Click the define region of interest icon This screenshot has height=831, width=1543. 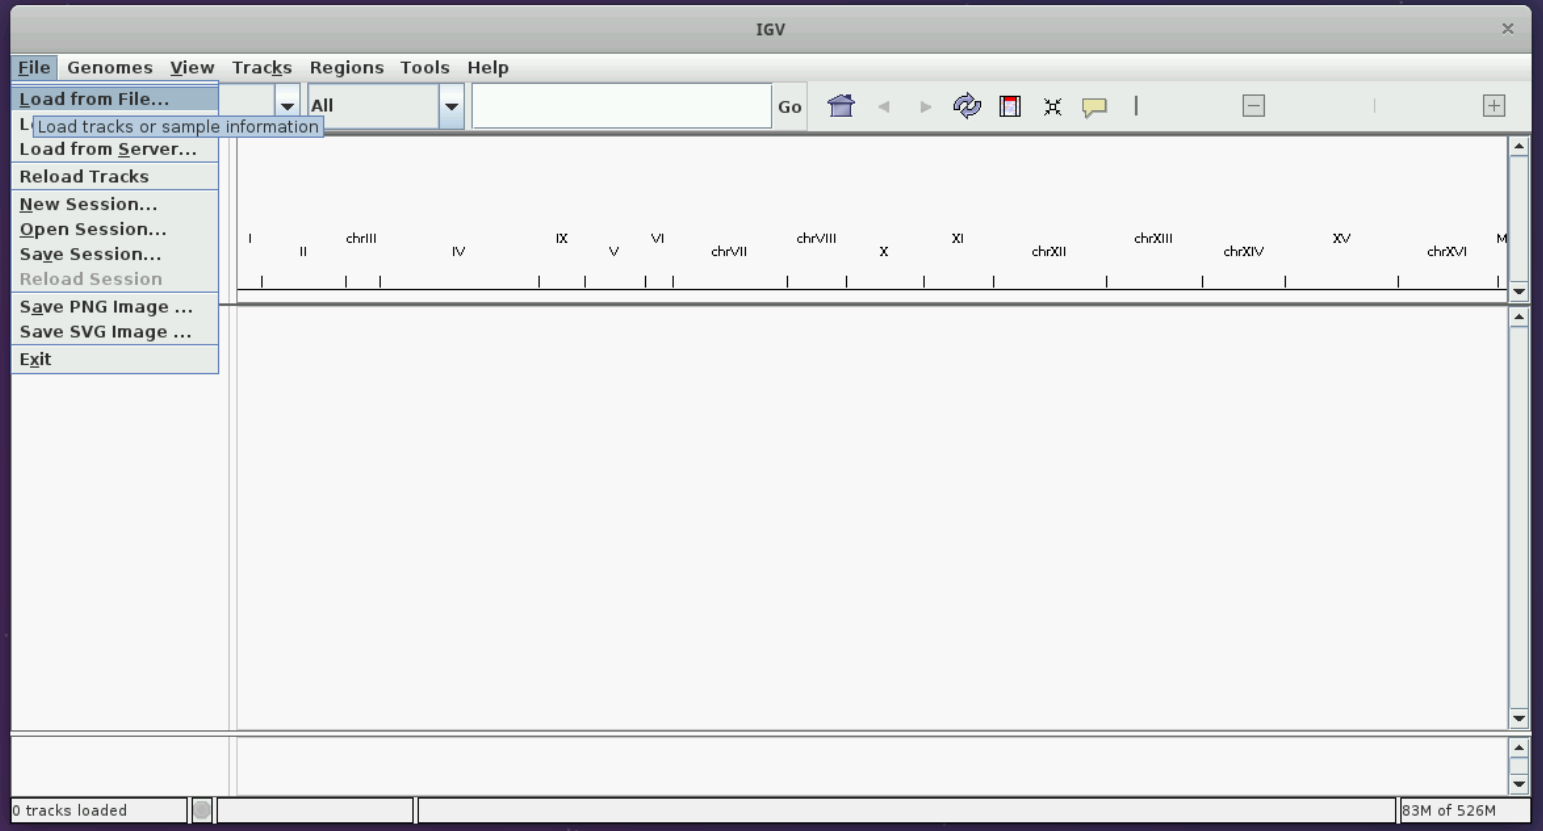pos(1010,106)
